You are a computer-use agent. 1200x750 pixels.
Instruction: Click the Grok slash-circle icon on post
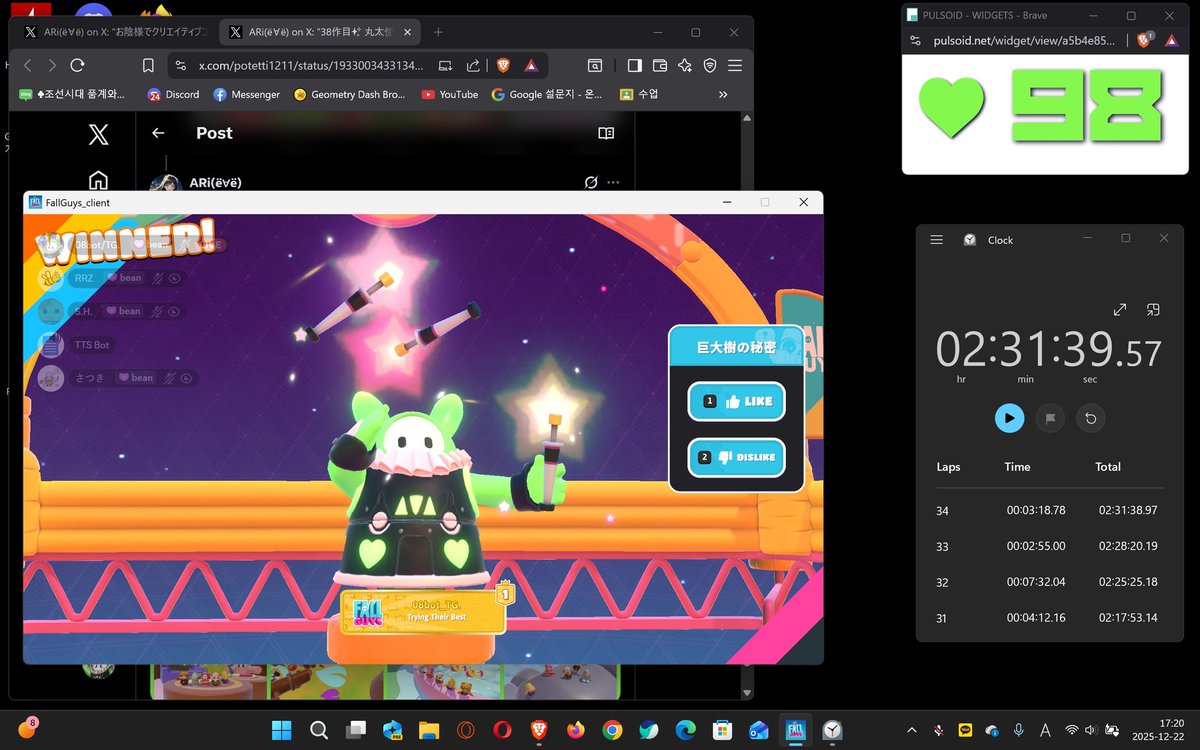coord(591,182)
